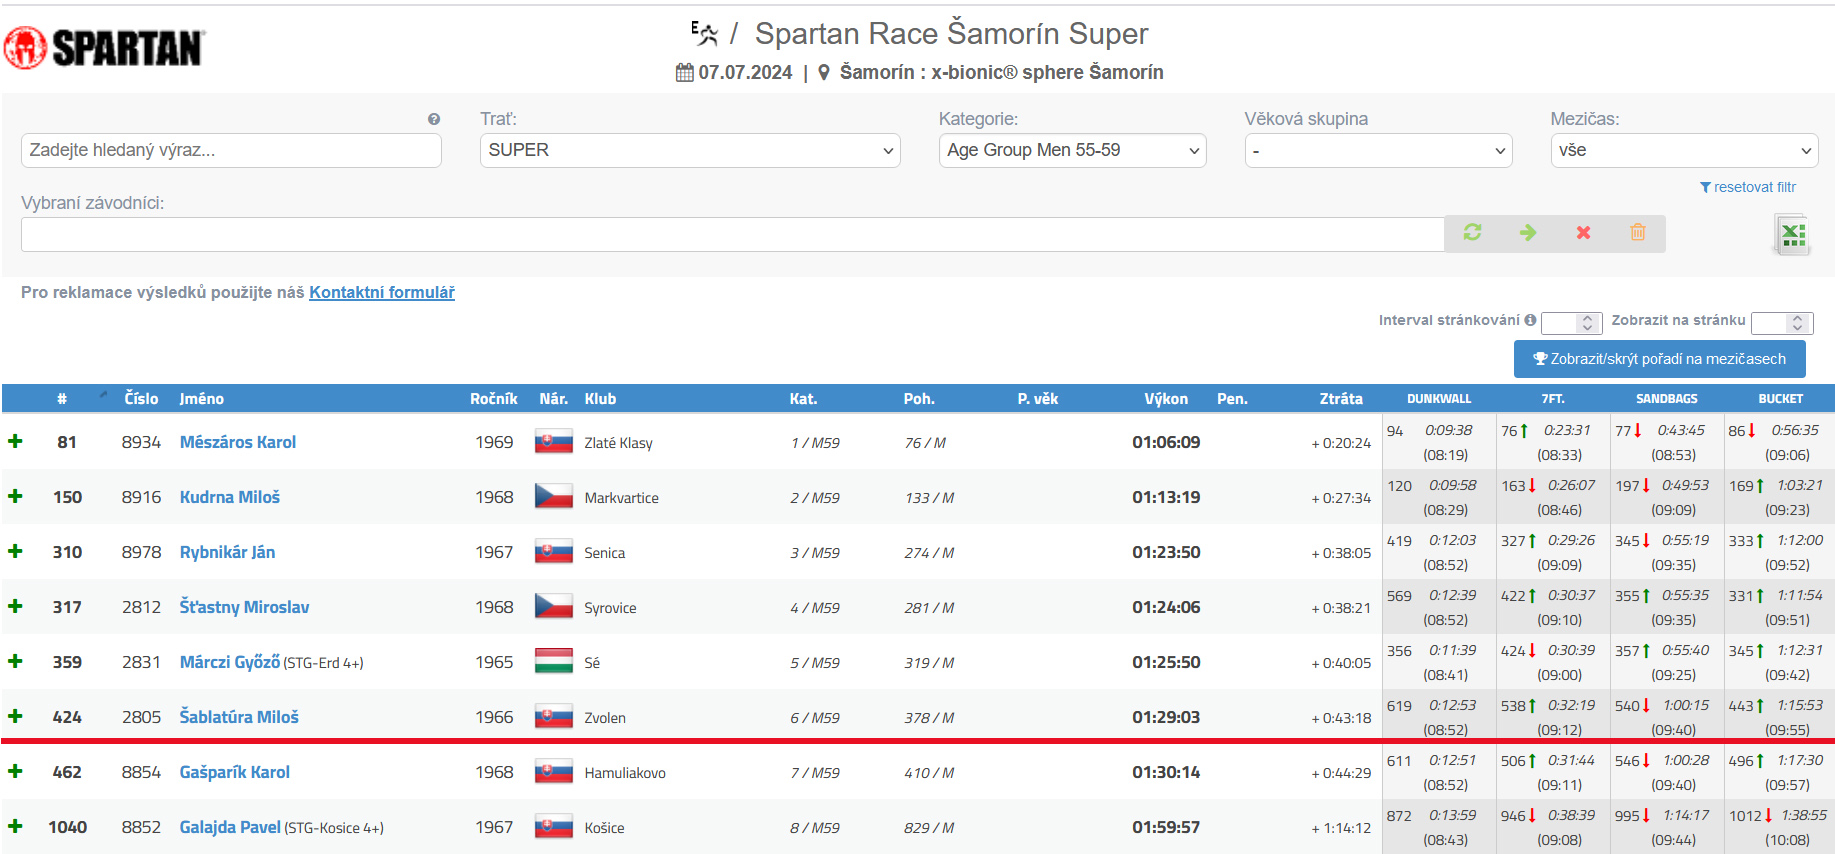Click the Spartan logo

point(104,47)
